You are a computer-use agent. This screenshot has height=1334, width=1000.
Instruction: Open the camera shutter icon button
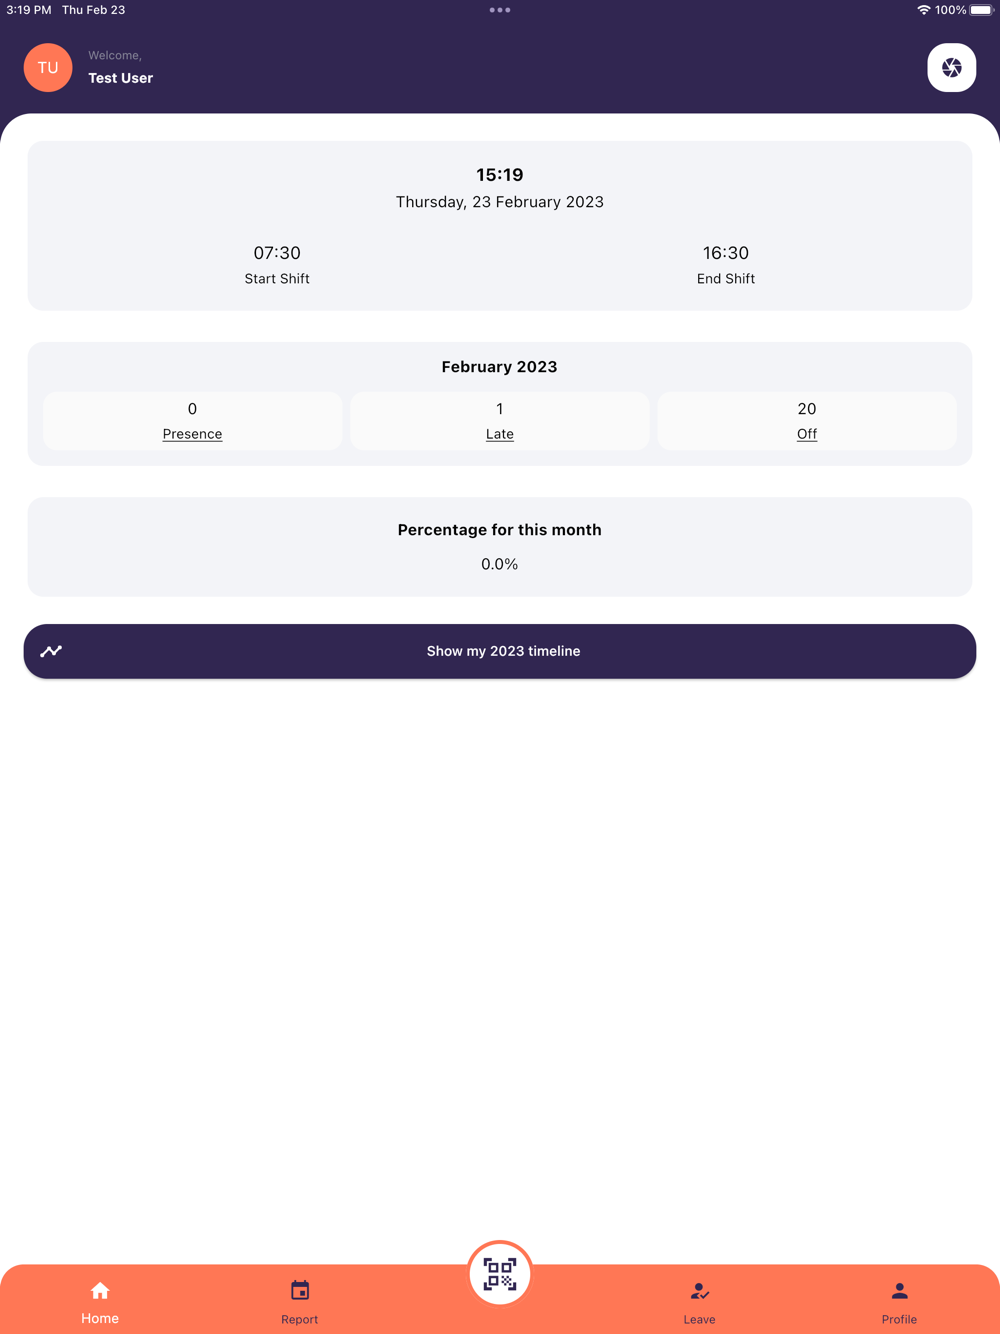pyautogui.click(x=951, y=68)
